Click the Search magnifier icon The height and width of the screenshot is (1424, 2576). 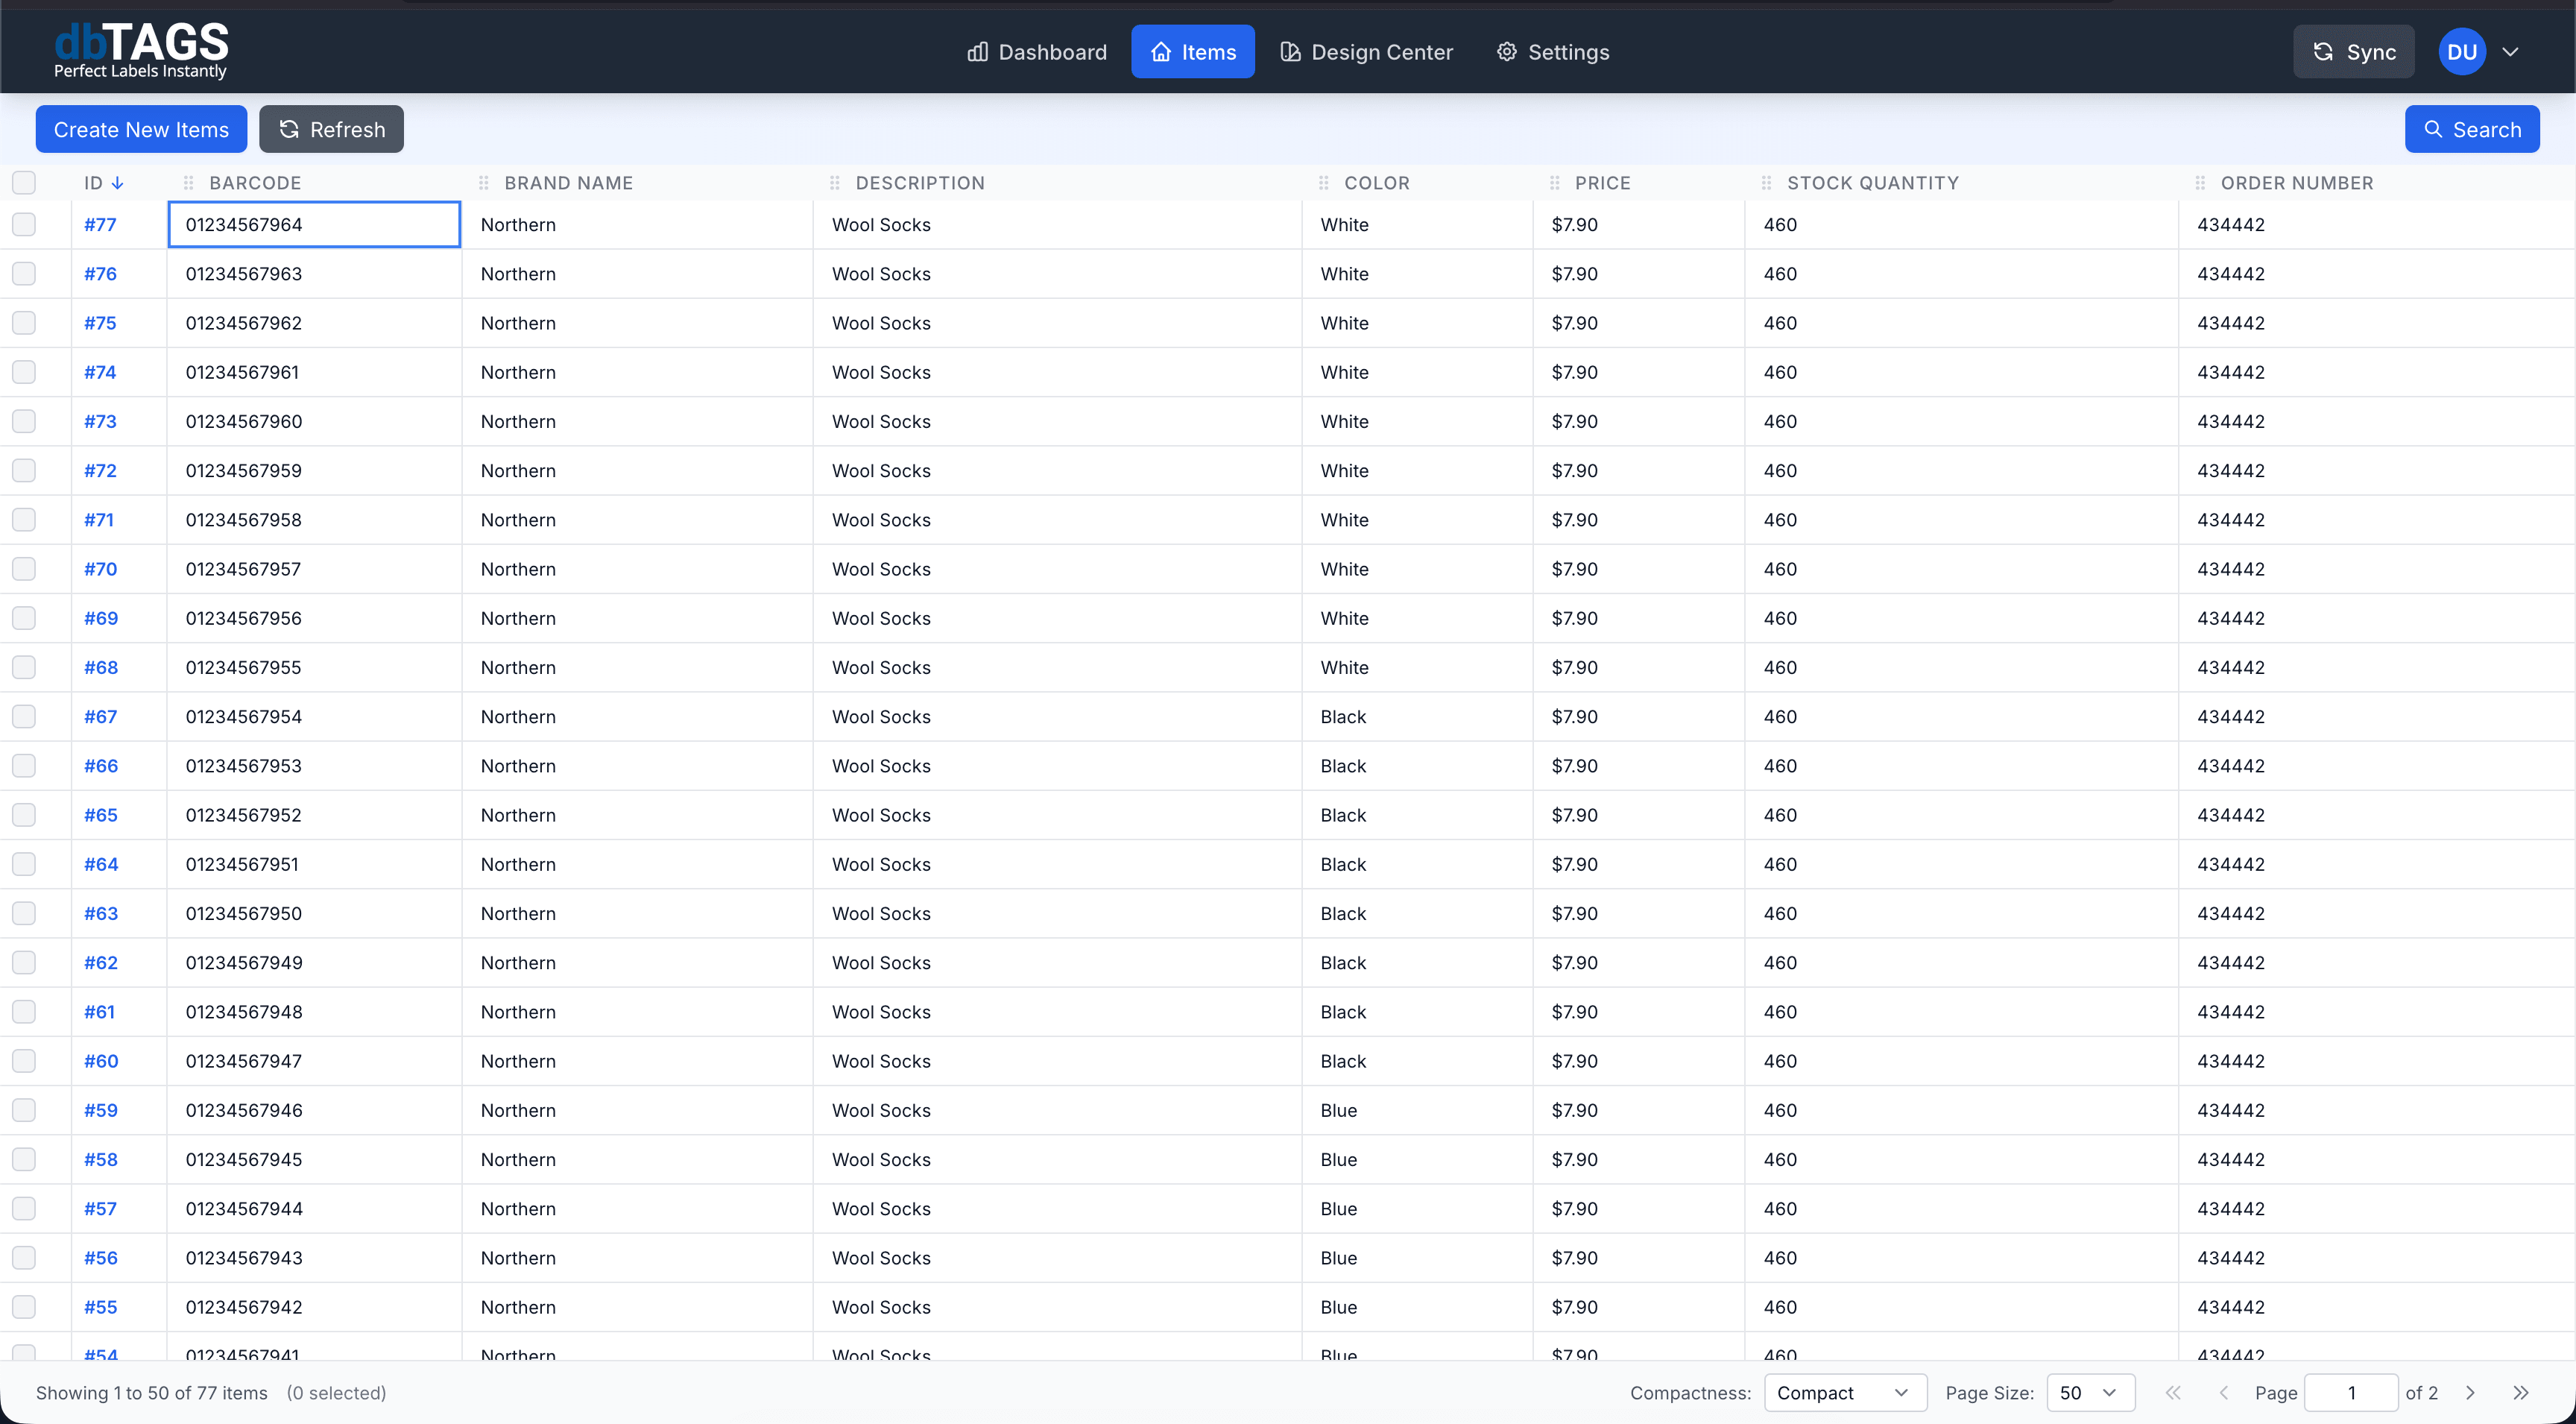tap(2433, 129)
